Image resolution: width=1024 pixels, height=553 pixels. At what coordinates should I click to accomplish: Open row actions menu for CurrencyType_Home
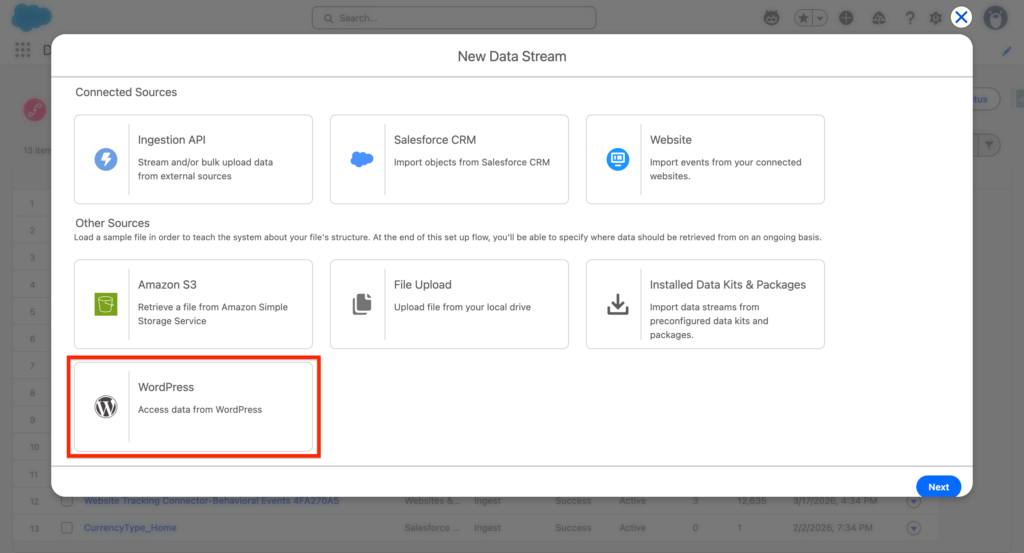point(913,528)
